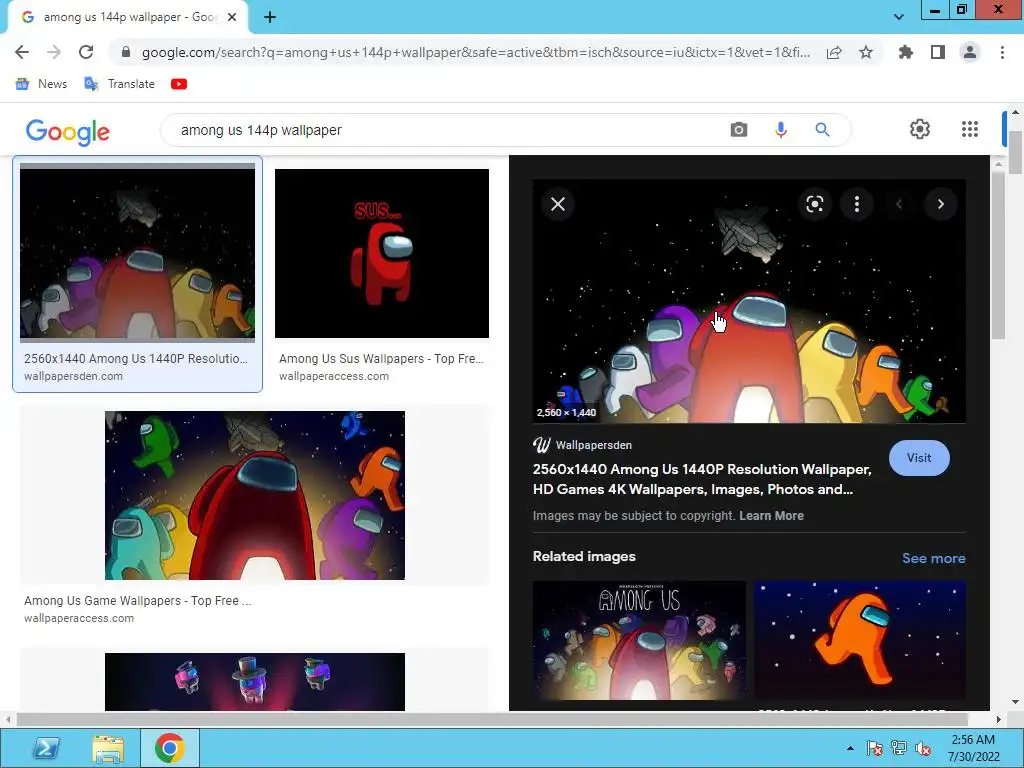Close the among us 144p wallpaper tab
Image resolution: width=1024 pixels, height=768 pixels.
tap(232, 18)
